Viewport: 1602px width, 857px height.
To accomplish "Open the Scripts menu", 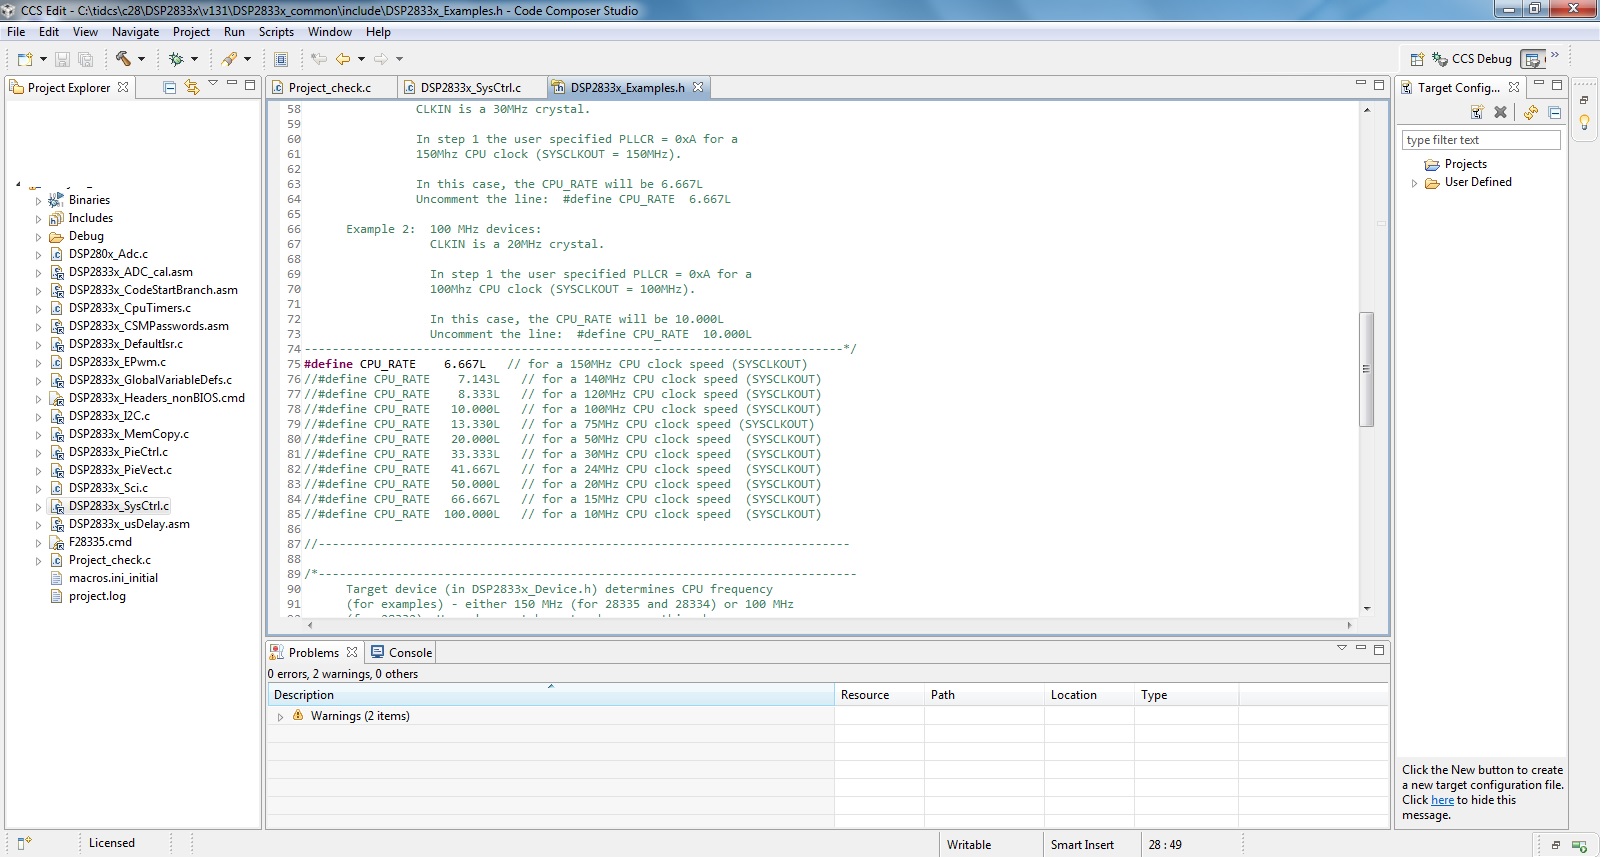I will (x=276, y=32).
